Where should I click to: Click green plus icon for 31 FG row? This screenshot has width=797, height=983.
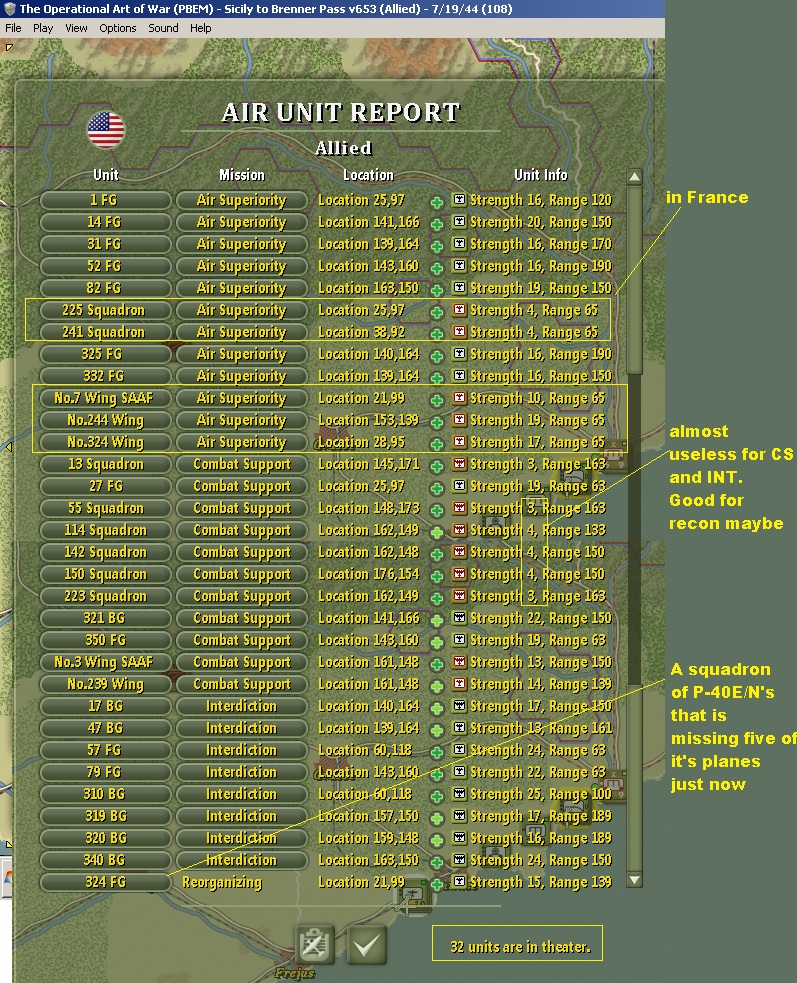[x=437, y=246]
